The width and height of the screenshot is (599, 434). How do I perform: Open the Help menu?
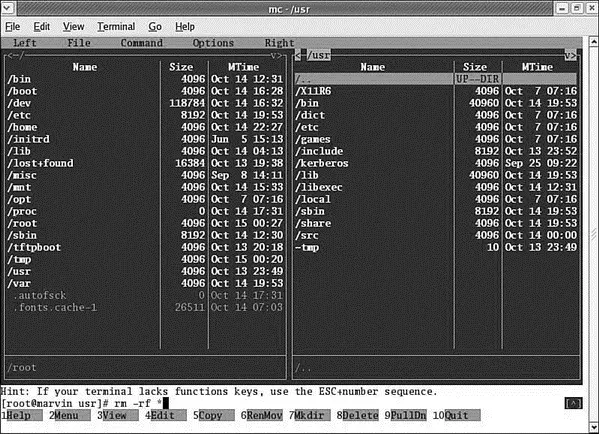tap(185, 27)
